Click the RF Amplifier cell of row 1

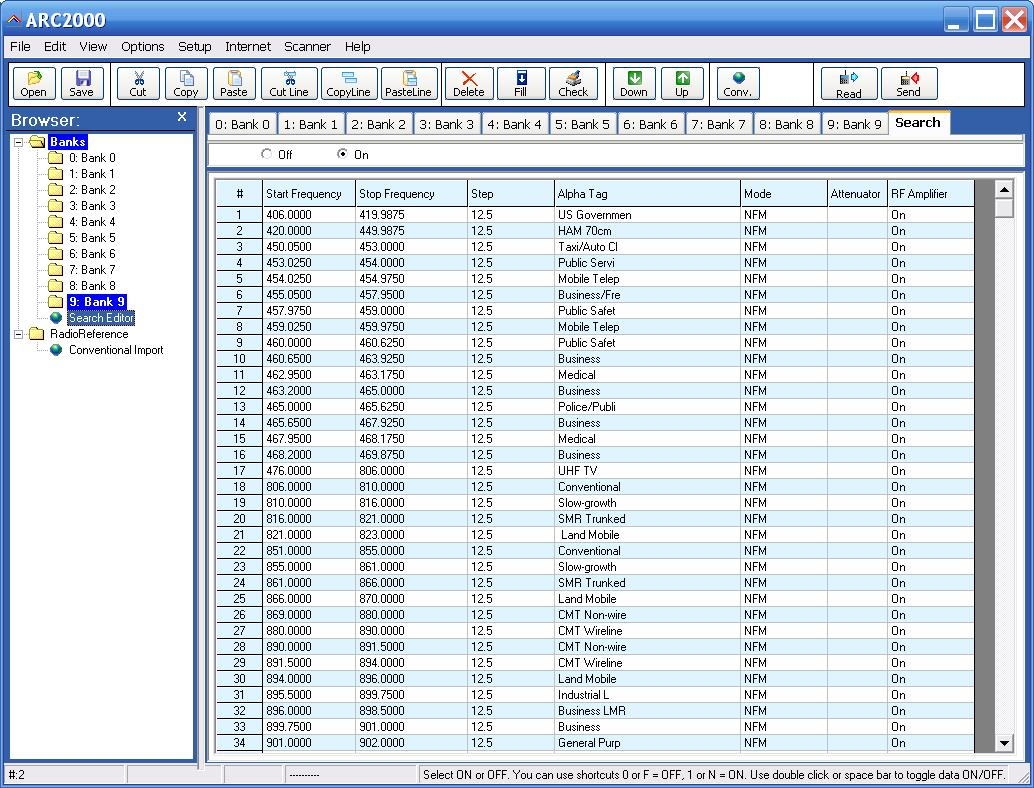click(930, 215)
